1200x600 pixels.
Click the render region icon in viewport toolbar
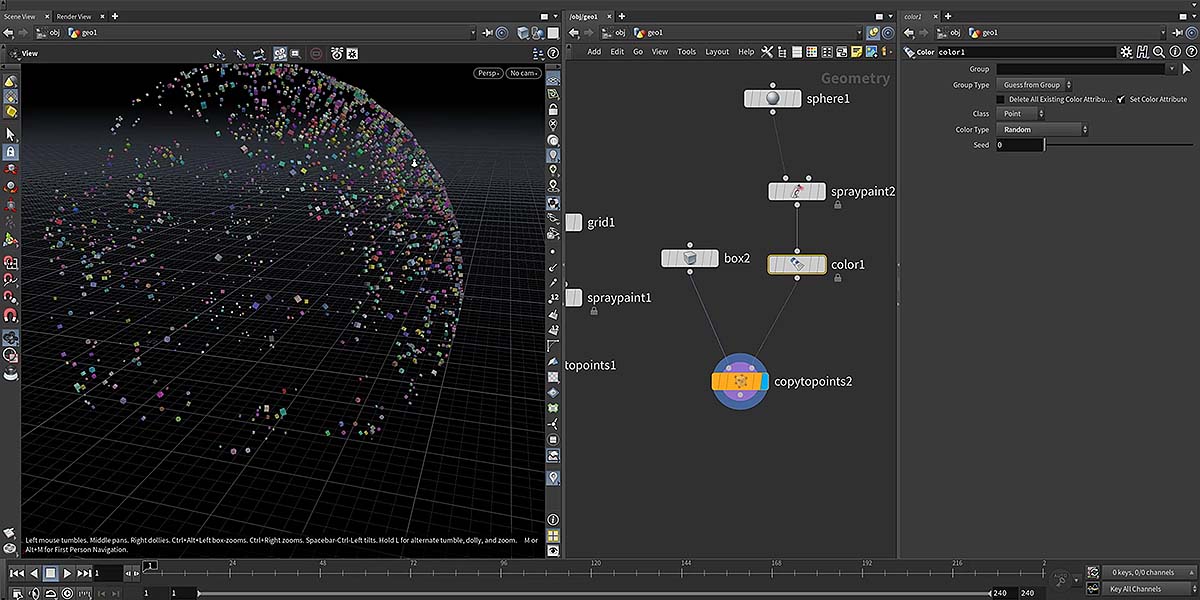tap(296, 53)
